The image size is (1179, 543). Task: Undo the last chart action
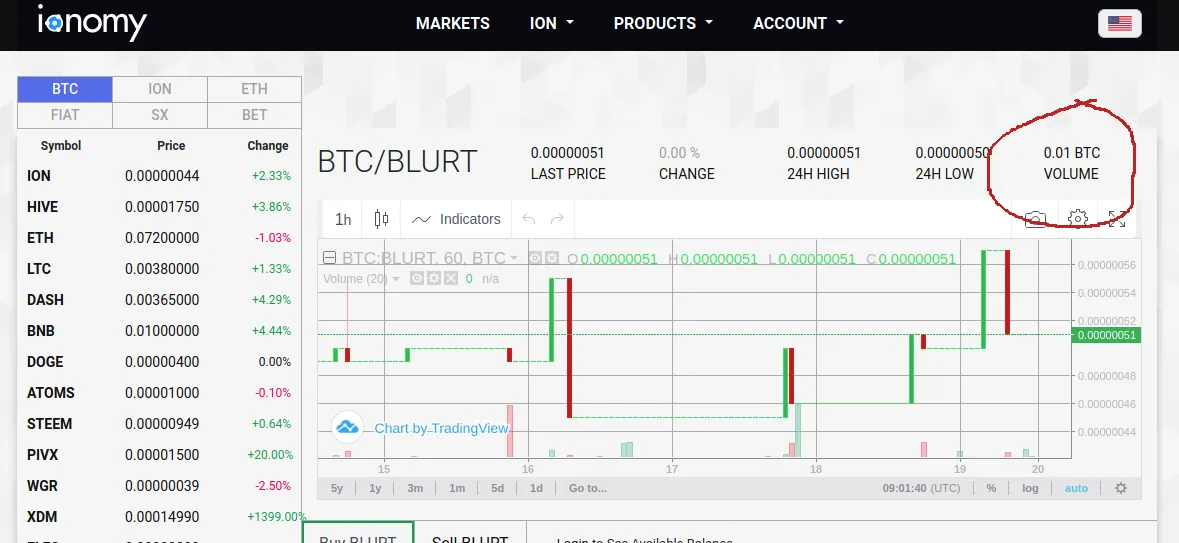[529, 220]
